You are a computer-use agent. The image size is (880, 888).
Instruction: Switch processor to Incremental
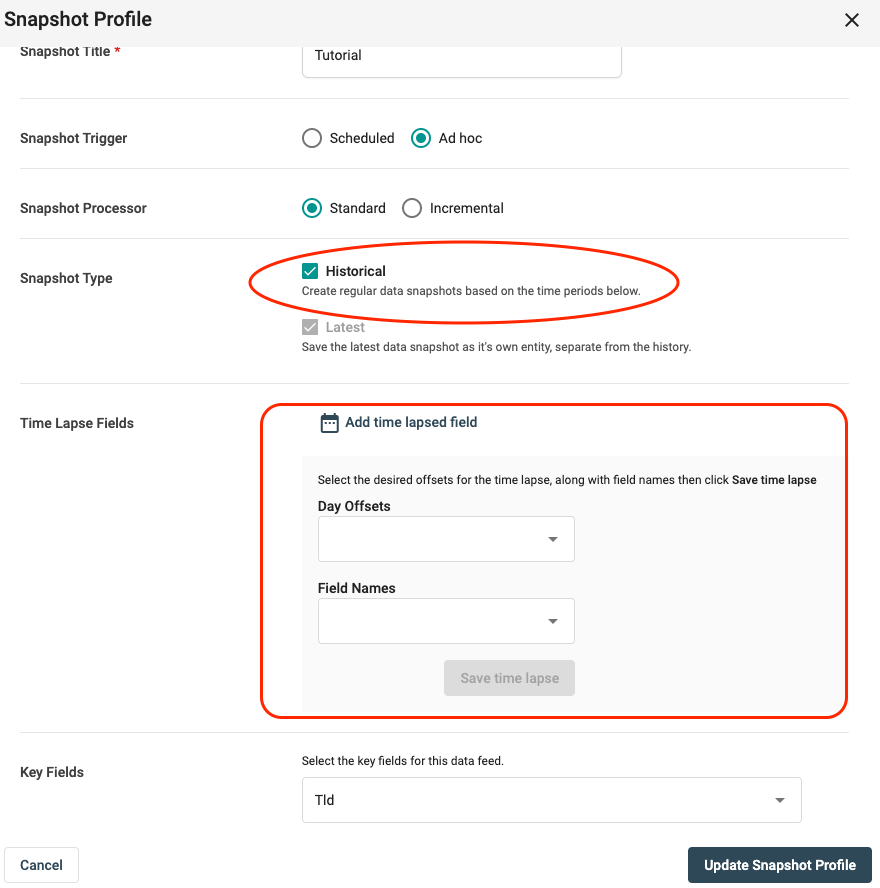pyautogui.click(x=412, y=208)
